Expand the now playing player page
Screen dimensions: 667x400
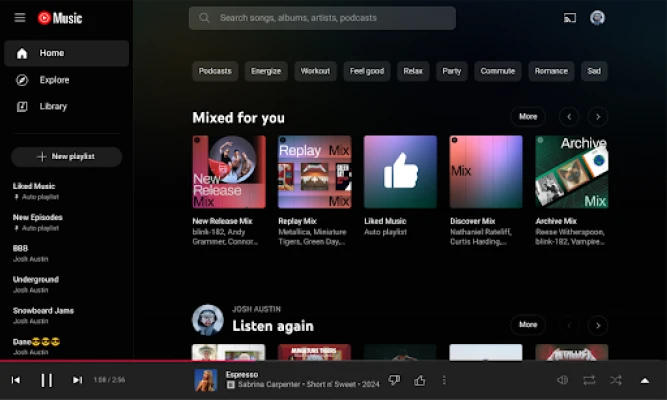pyautogui.click(x=645, y=380)
